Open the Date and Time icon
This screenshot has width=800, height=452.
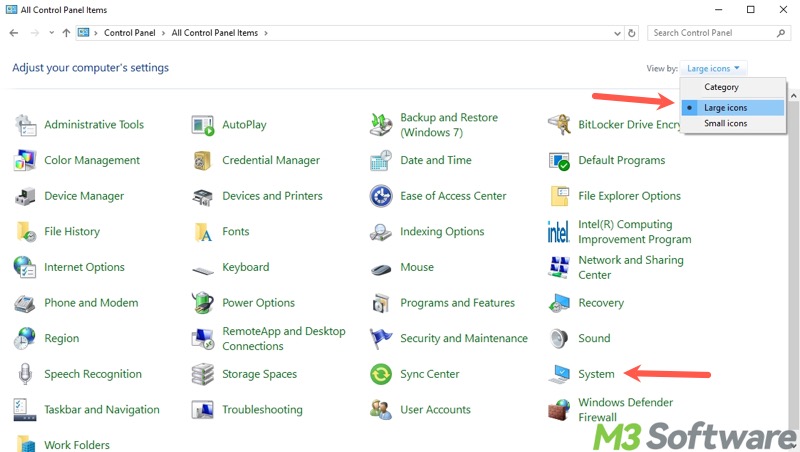381,161
